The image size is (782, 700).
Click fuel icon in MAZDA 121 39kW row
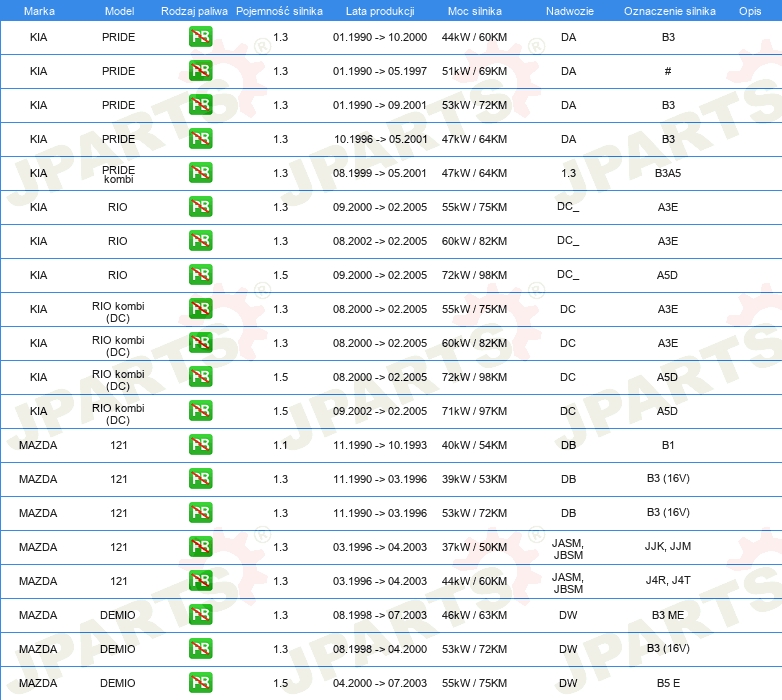[x=200, y=479]
